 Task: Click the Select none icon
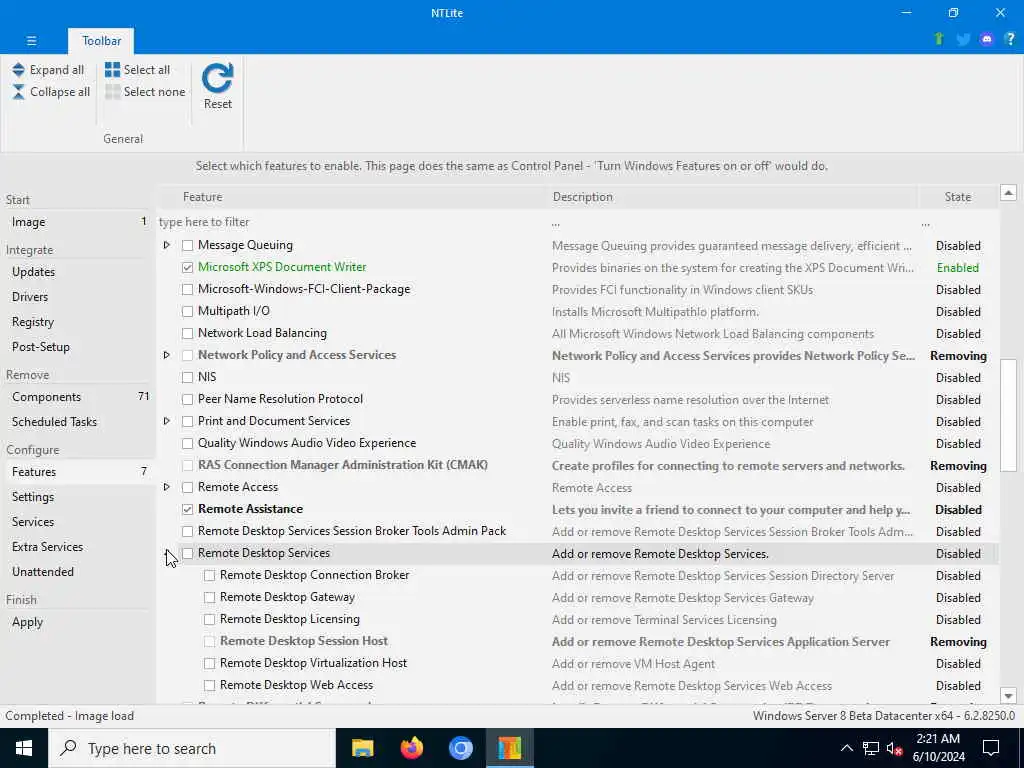pos(112,91)
